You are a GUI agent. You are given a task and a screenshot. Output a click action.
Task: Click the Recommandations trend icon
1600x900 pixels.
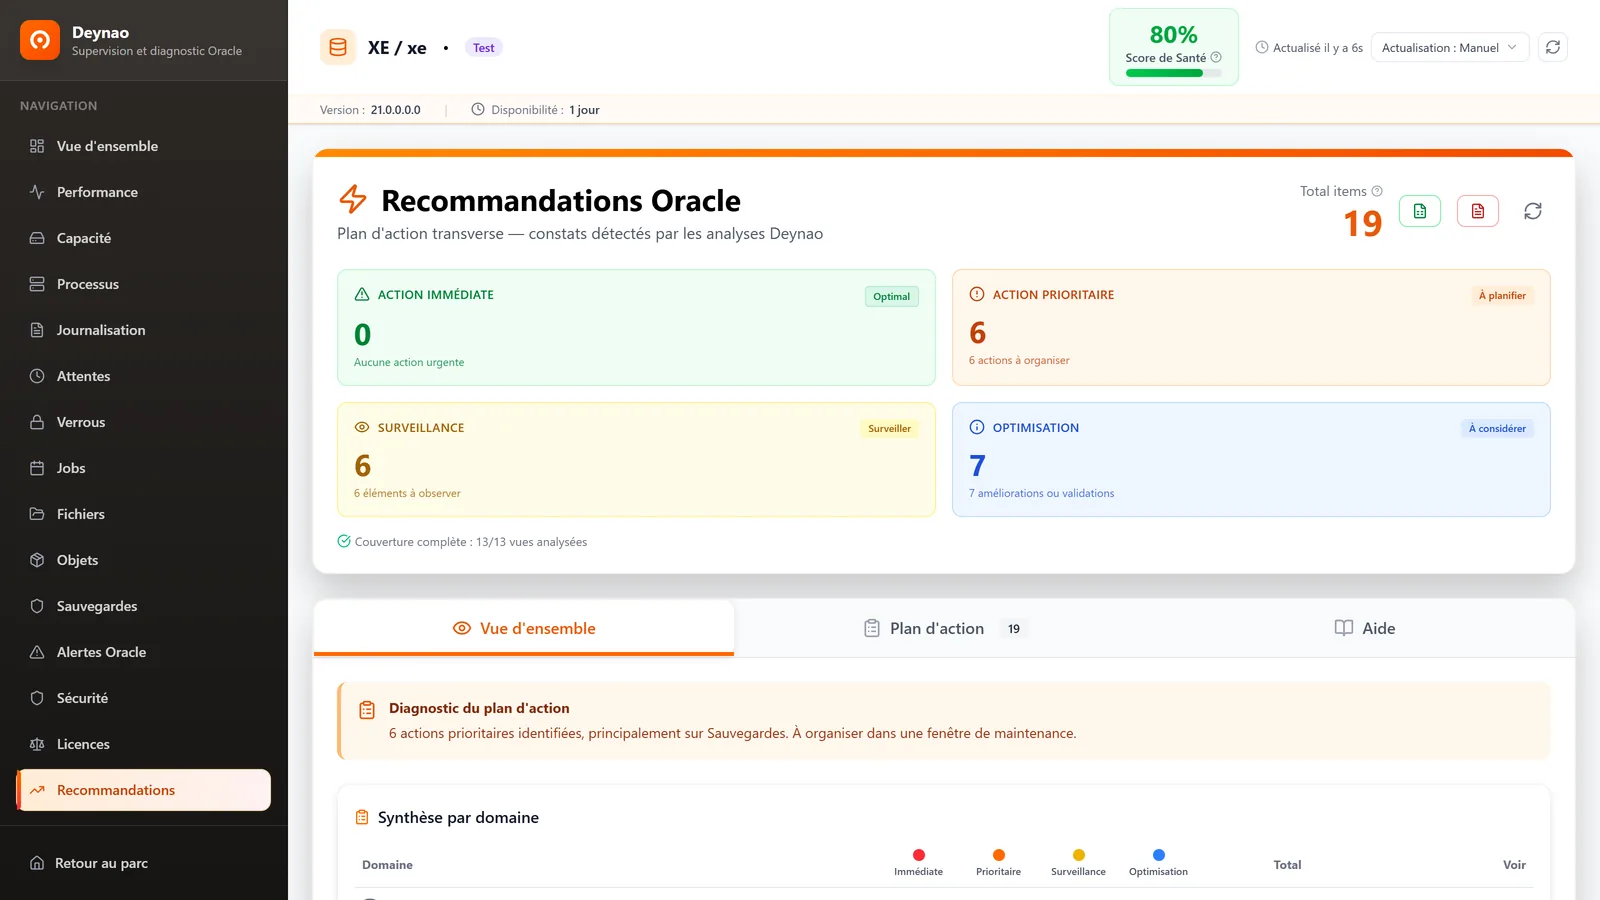(x=37, y=790)
